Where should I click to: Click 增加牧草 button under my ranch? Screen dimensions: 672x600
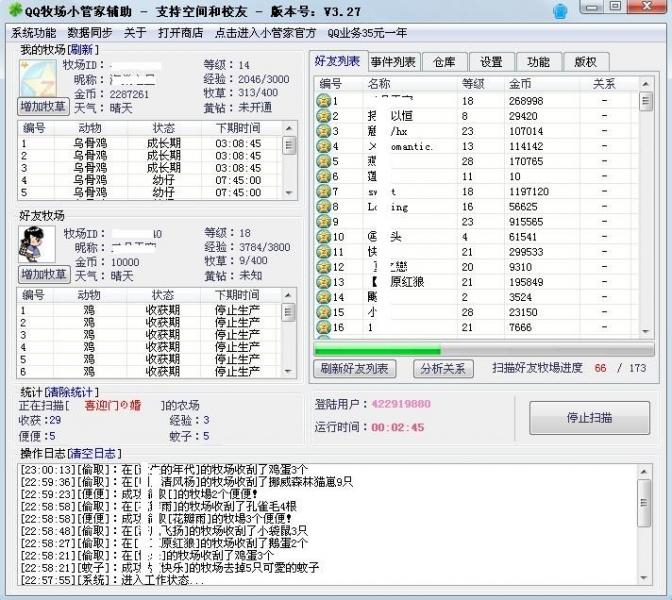pyautogui.click(x=43, y=106)
